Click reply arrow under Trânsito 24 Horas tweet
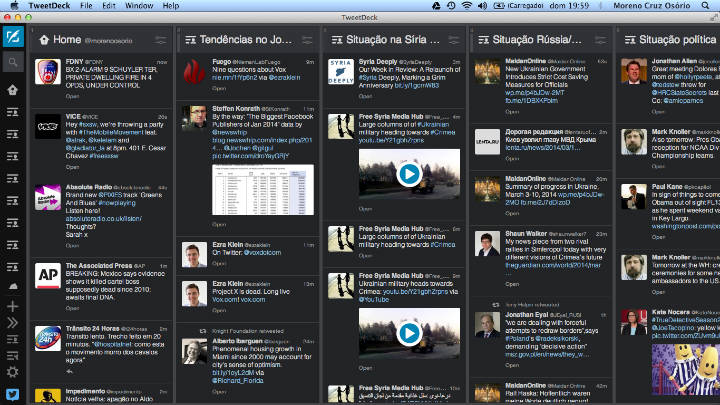This screenshot has height=405, width=720. click(x=69, y=371)
